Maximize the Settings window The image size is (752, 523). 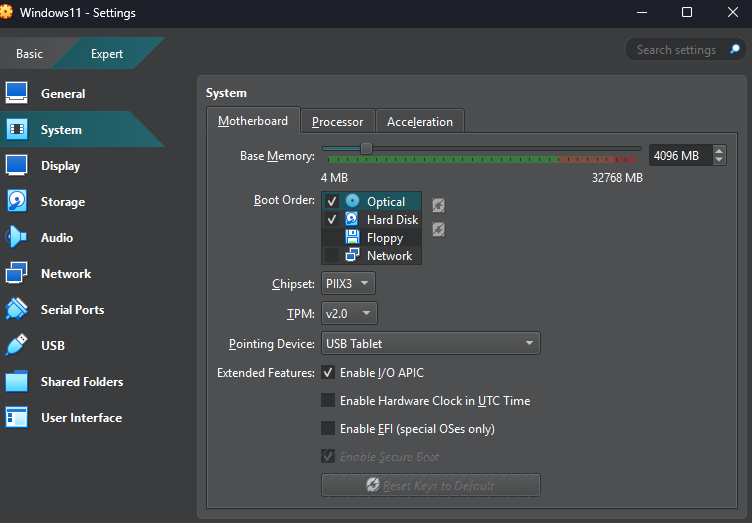687,12
